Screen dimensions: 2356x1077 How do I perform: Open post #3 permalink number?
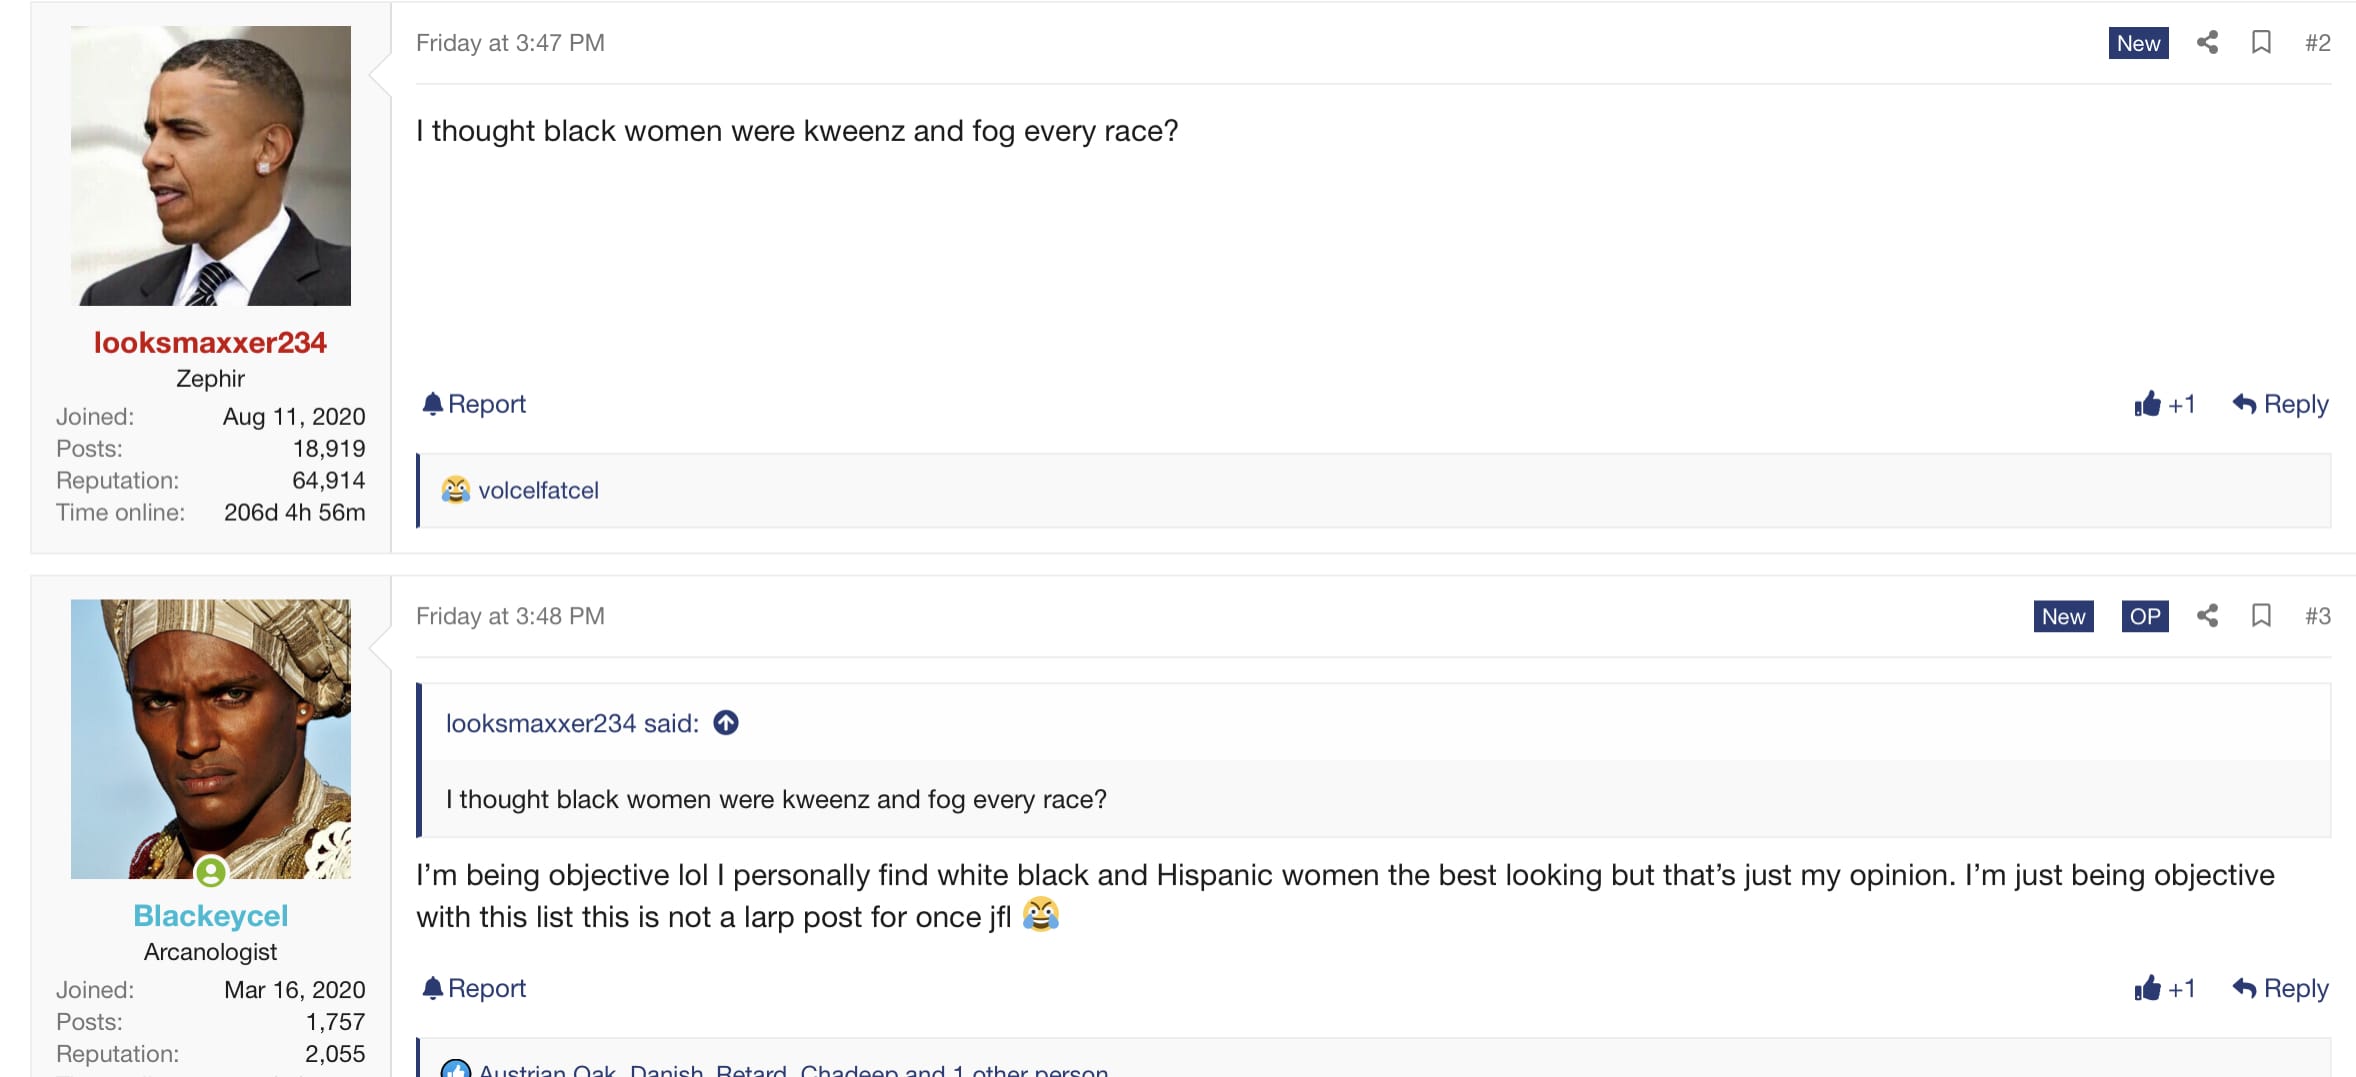(2317, 616)
